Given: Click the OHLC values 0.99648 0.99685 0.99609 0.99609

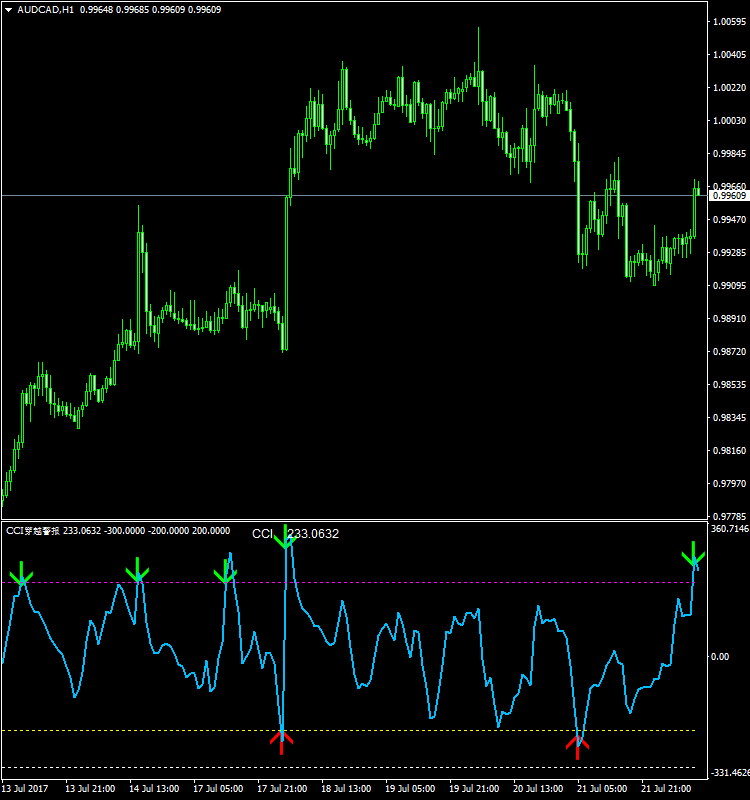Looking at the screenshot, I should (151, 10).
